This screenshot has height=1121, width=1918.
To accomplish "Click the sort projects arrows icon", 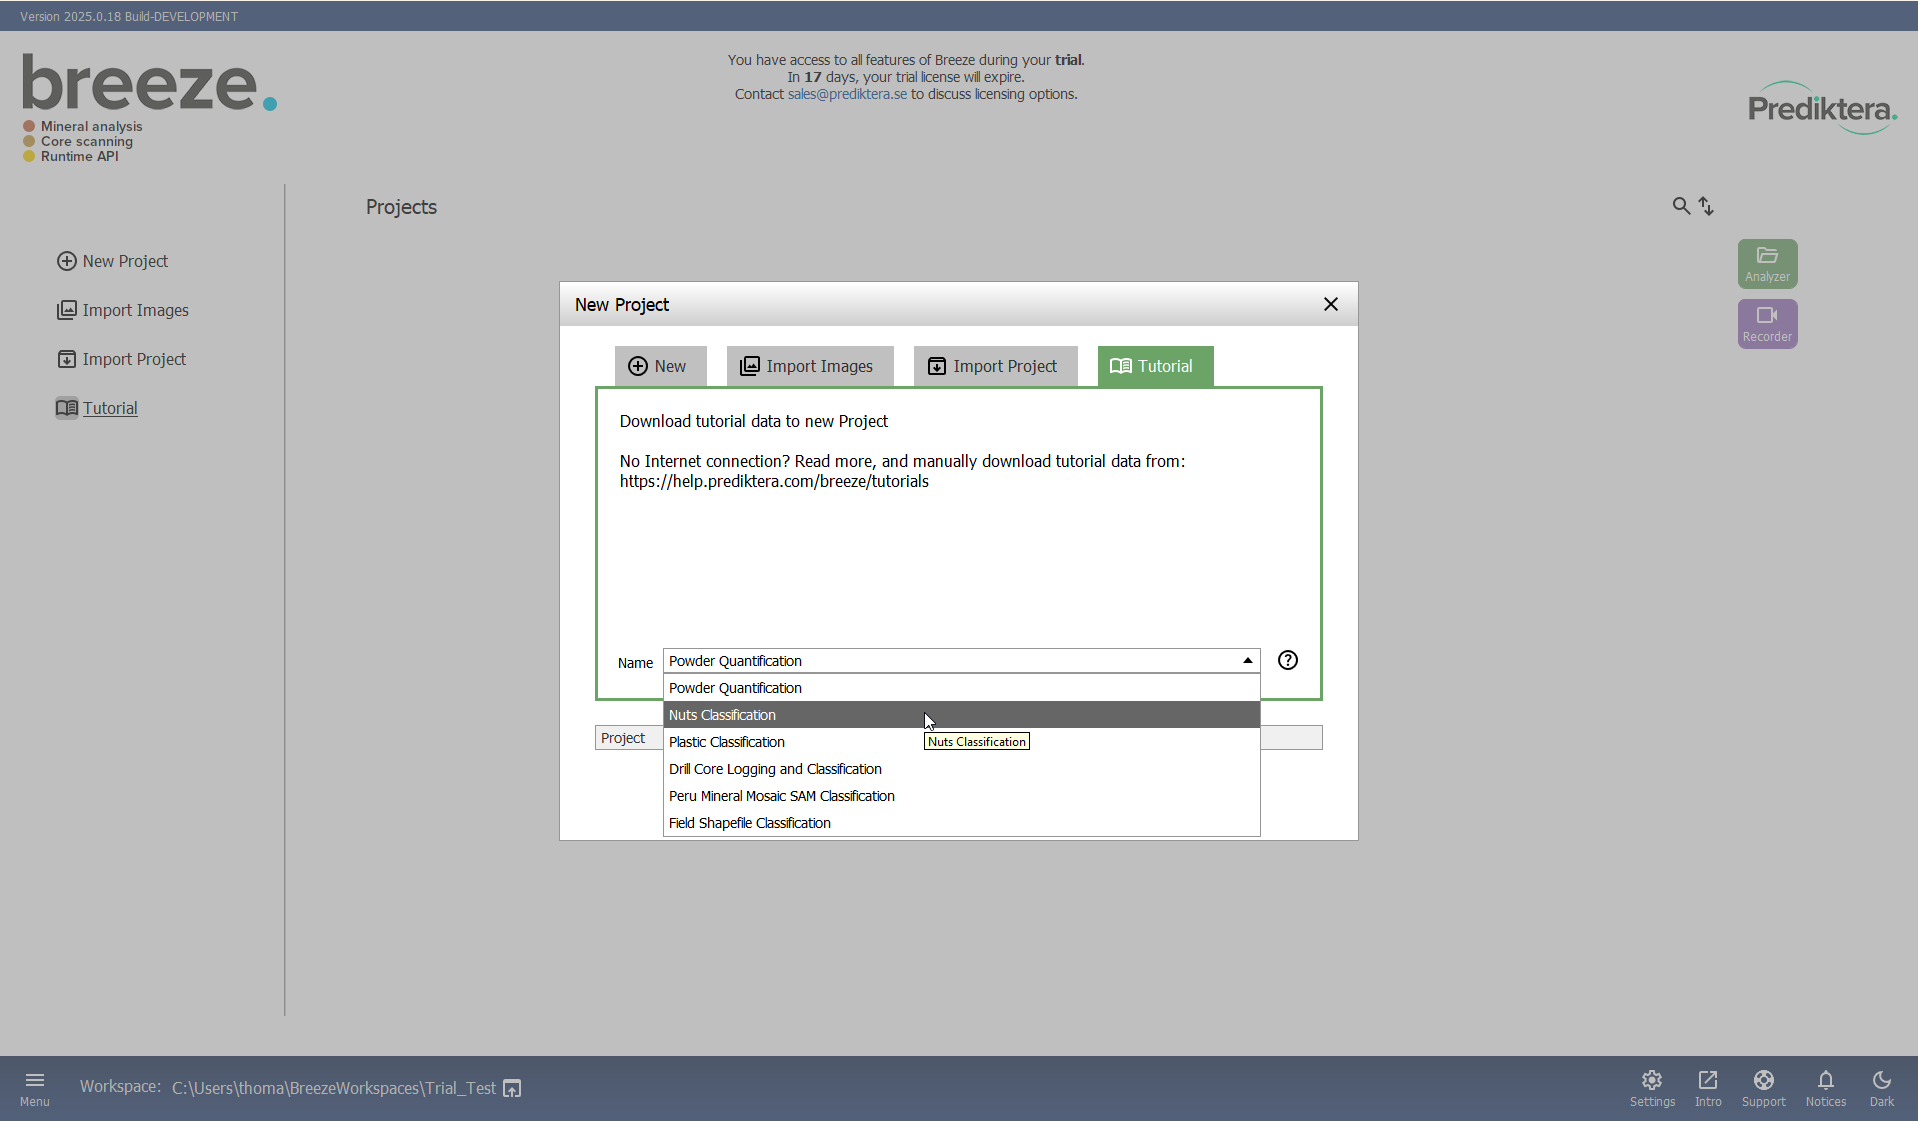I will (x=1706, y=206).
